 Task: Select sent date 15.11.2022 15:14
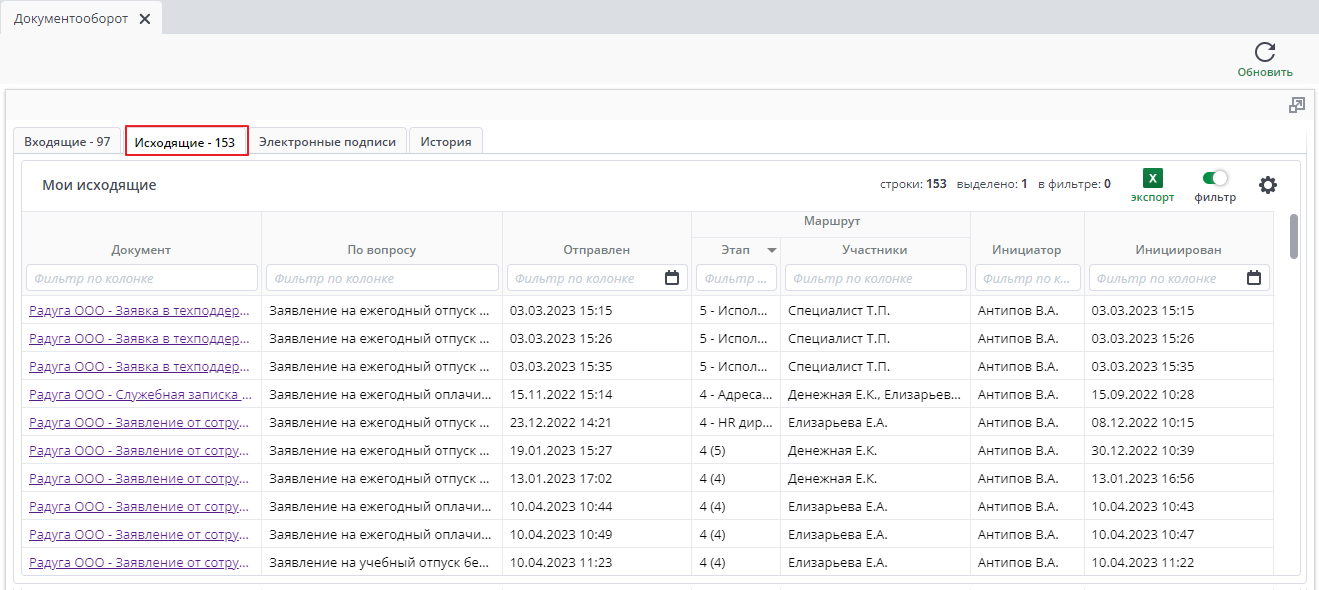click(597, 395)
